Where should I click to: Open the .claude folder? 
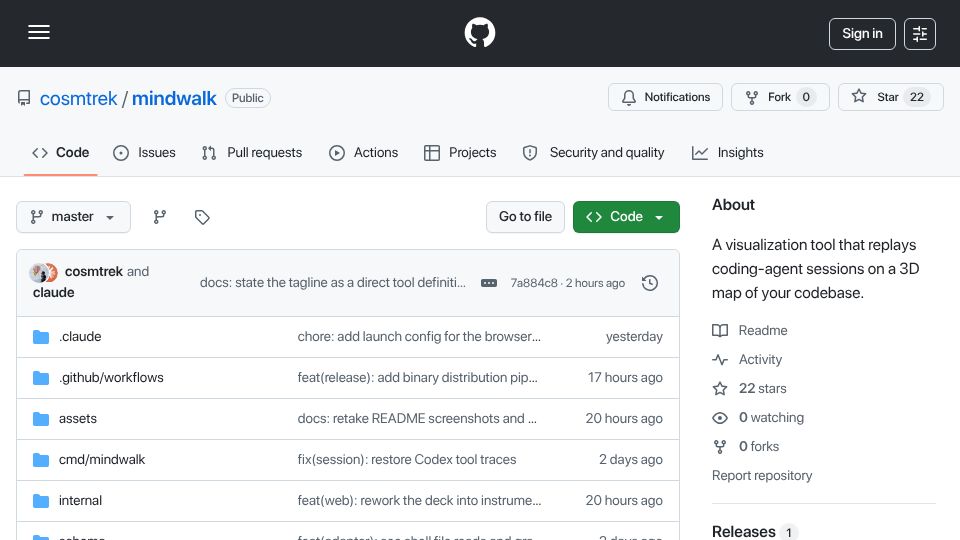click(80, 337)
